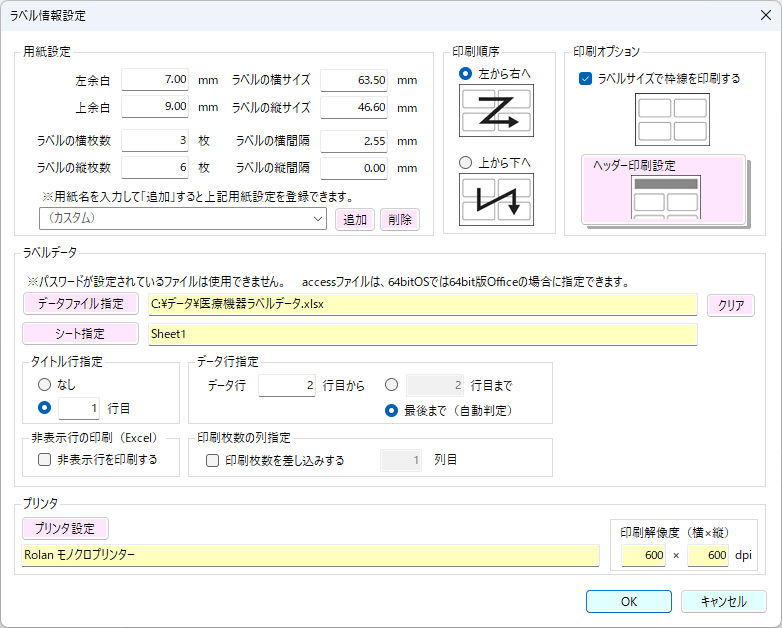This screenshot has height=628, width=782.
Task: Click the ※用紙名を入力して「追加」 note text
Action: click(197, 197)
